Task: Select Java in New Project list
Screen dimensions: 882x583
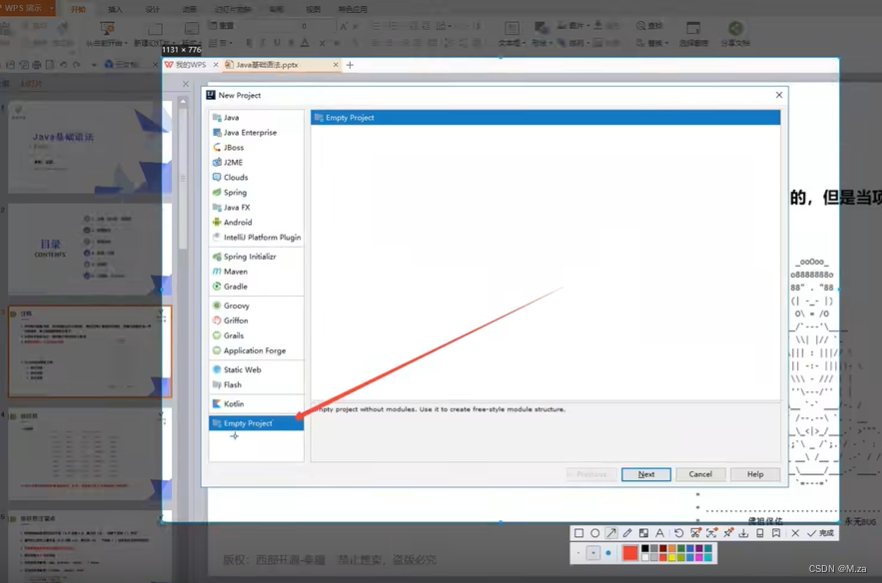Action: pyautogui.click(x=256, y=118)
